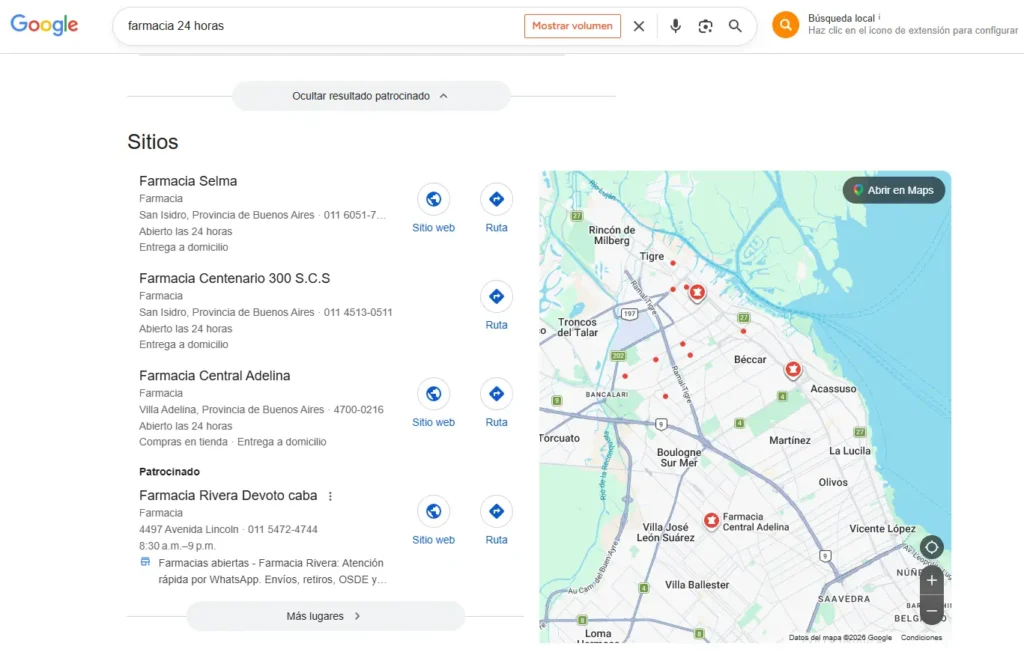This screenshot has width=1024, height=655.
Task: Open the map with Abrir en Maps
Action: point(893,190)
